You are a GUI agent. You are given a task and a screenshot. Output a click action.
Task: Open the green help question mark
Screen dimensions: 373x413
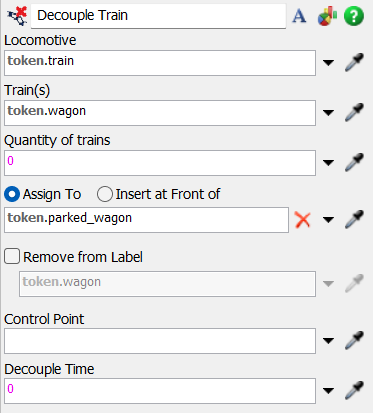point(354,16)
